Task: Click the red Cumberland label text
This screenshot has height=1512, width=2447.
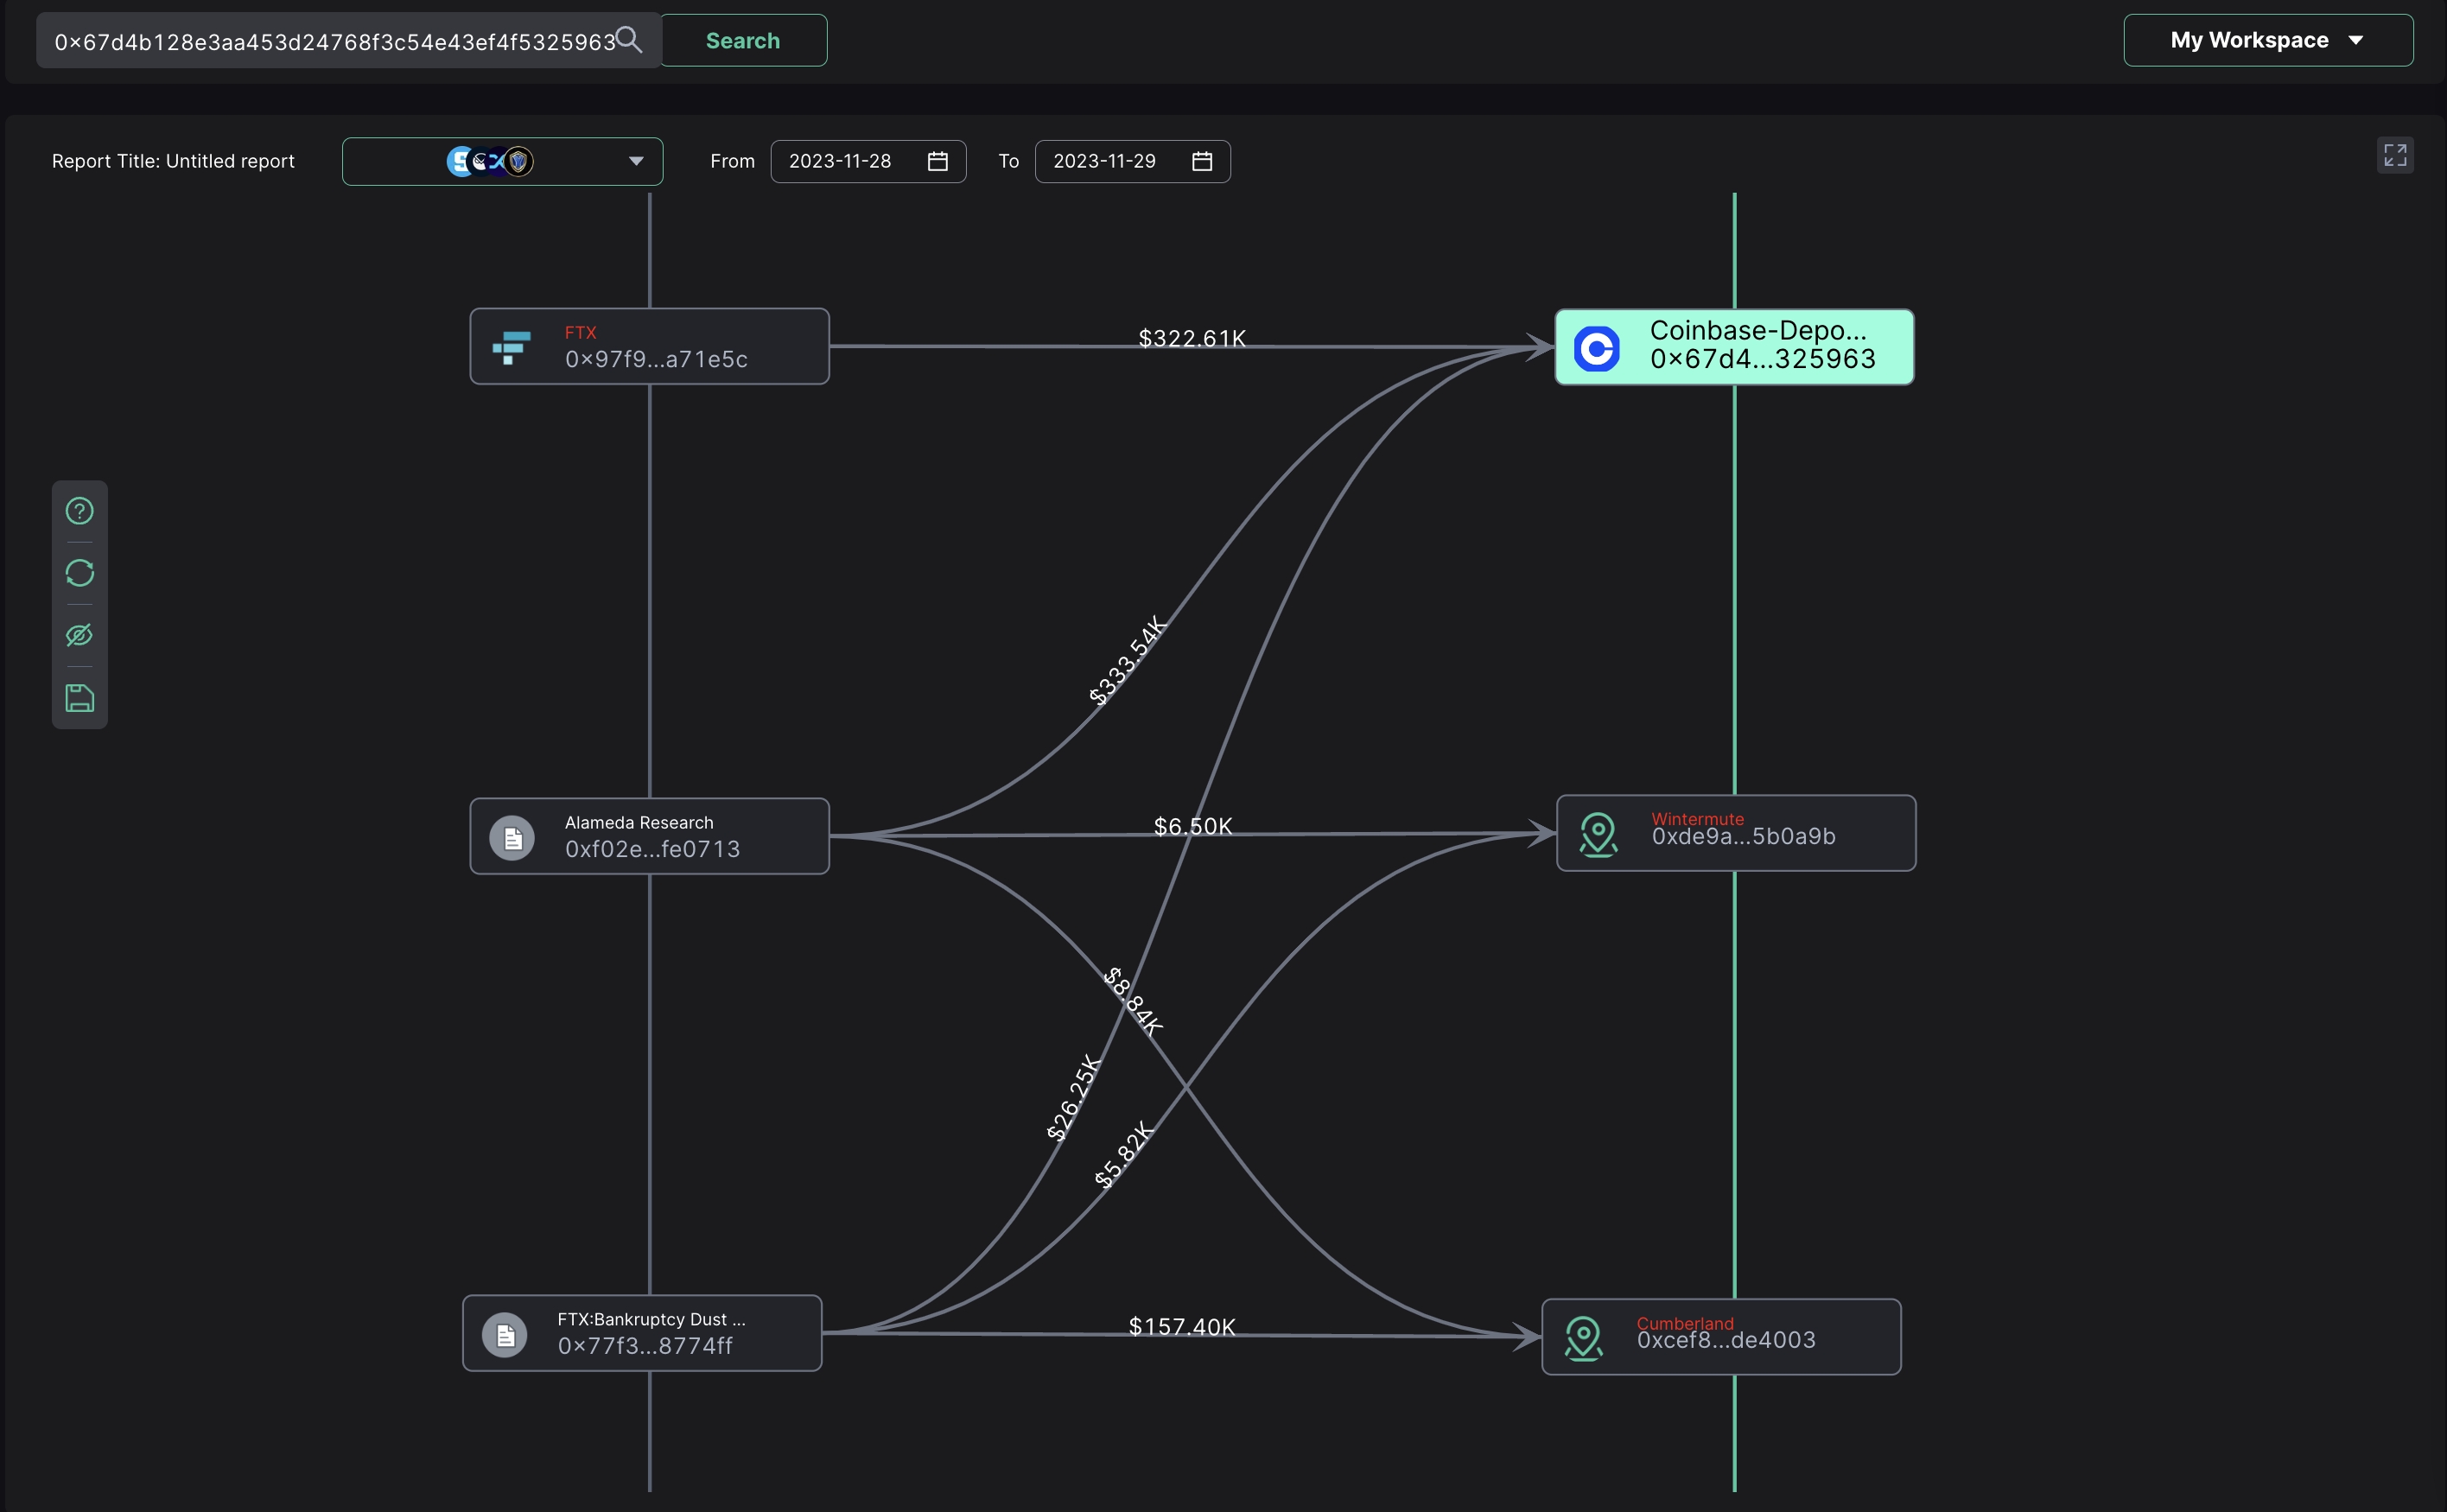Action: point(1685,1323)
